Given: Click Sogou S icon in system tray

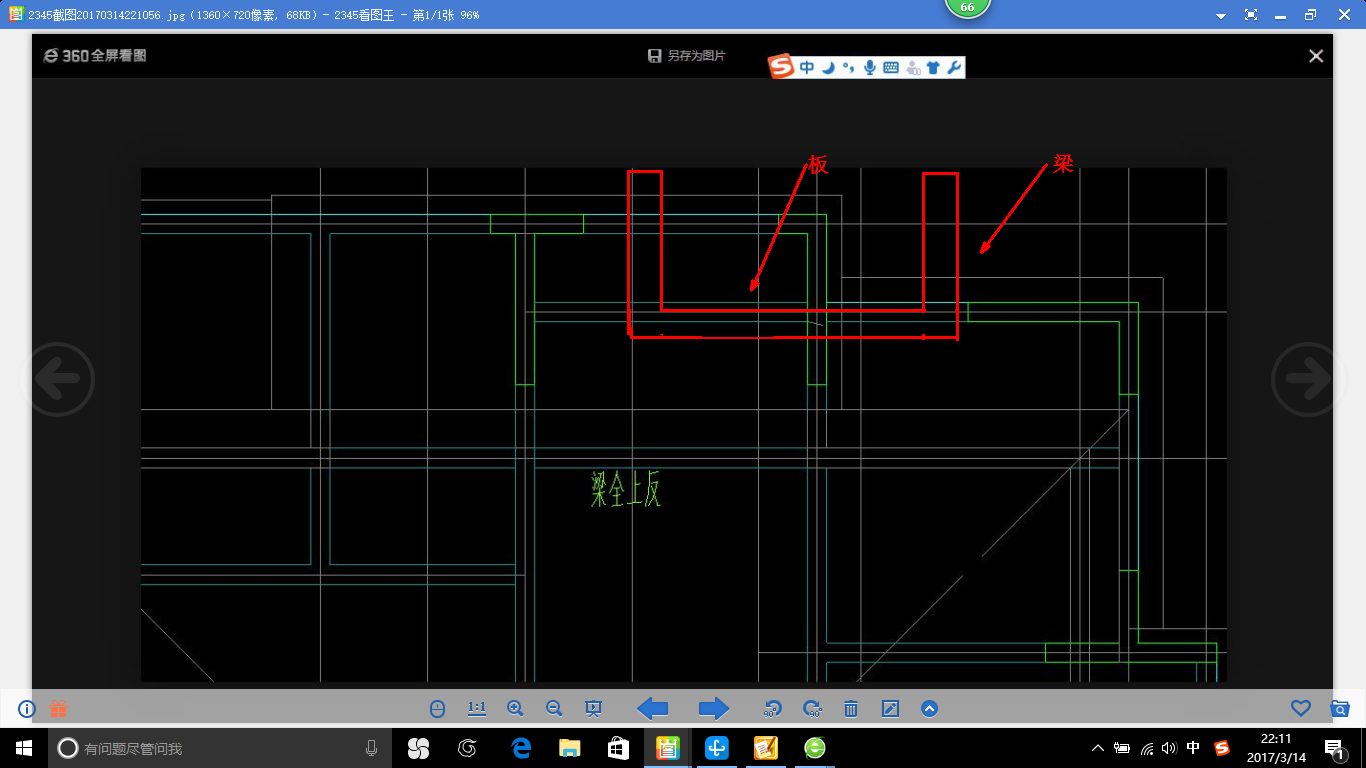Looking at the screenshot, I should (x=1222, y=748).
